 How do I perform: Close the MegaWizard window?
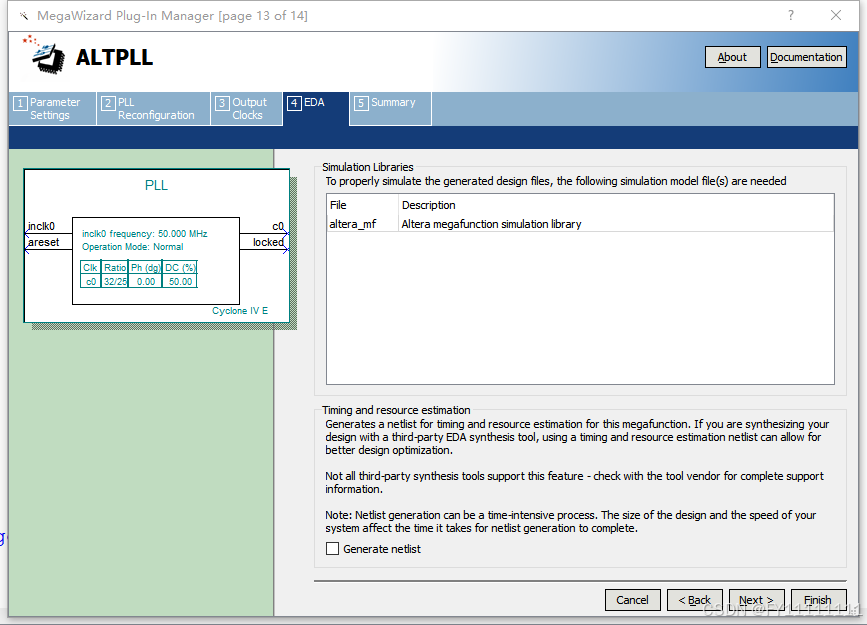pos(835,15)
